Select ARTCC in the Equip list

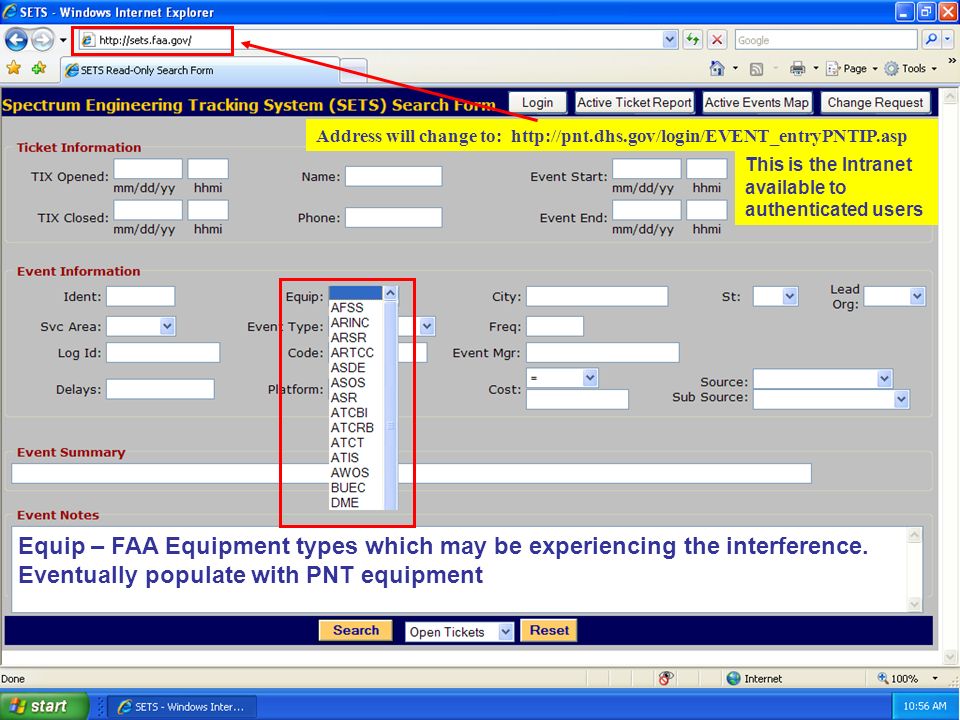coord(356,353)
